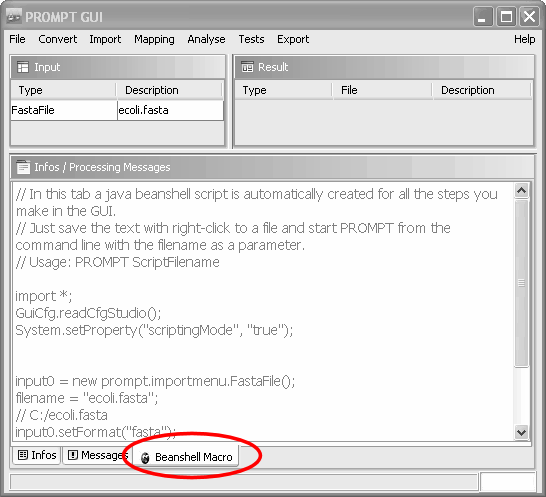Select the FastaFile row in Input table
The width and height of the screenshot is (546, 497).
coord(117,110)
